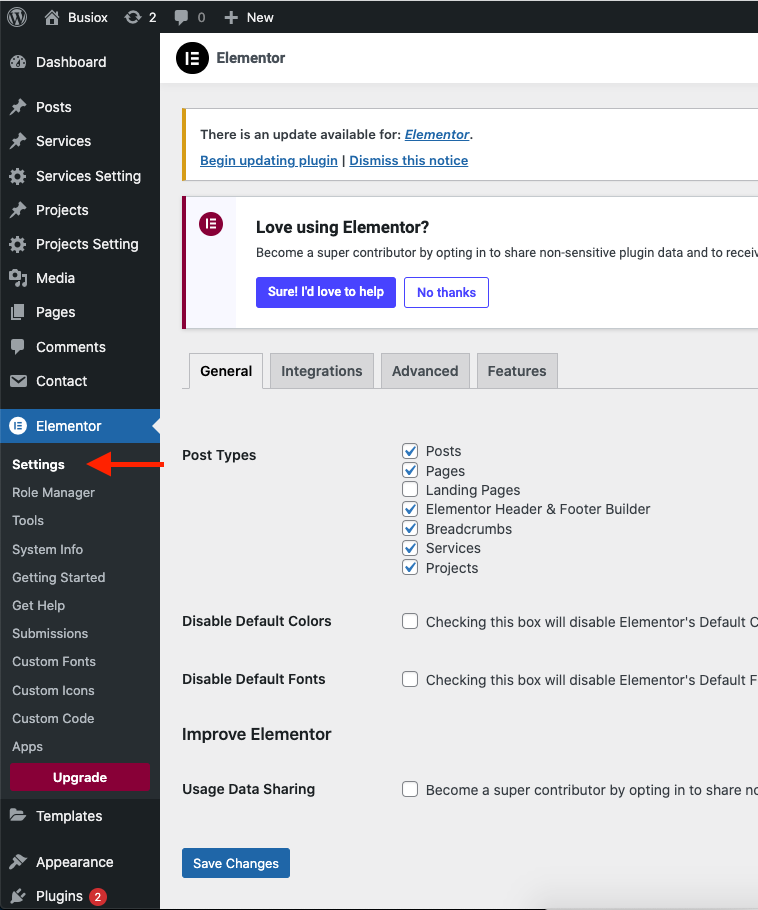The width and height of the screenshot is (758, 910).
Task: Open the comments bubble icon in admin bar
Action: tap(181, 17)
